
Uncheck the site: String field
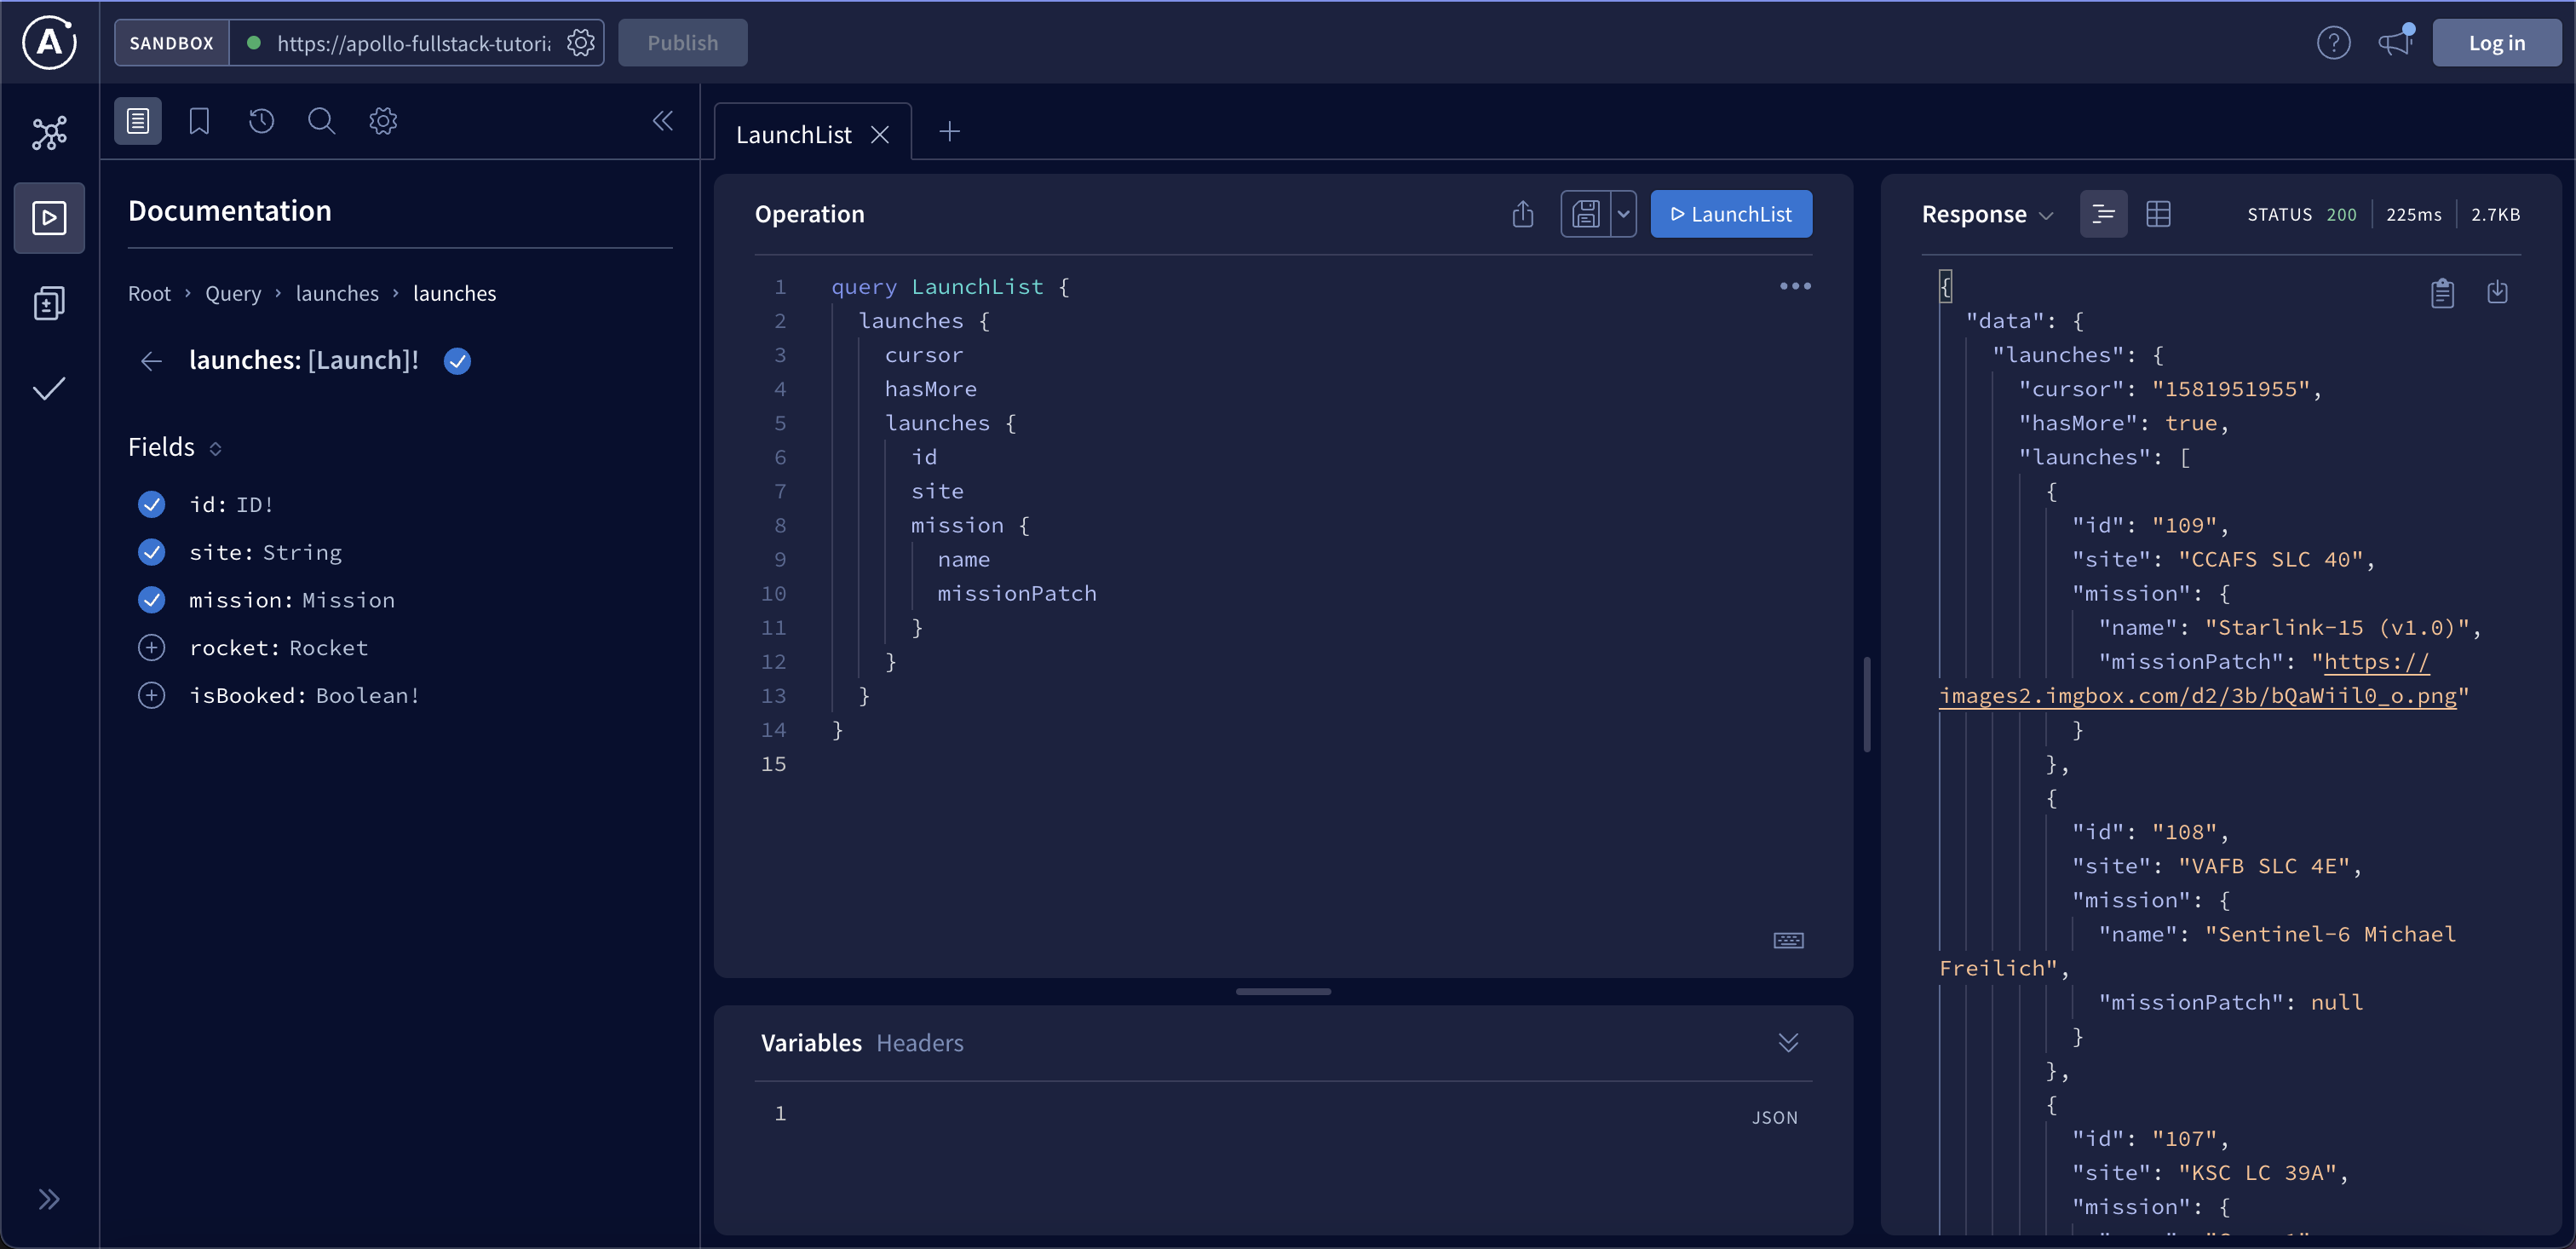[151, 552]
